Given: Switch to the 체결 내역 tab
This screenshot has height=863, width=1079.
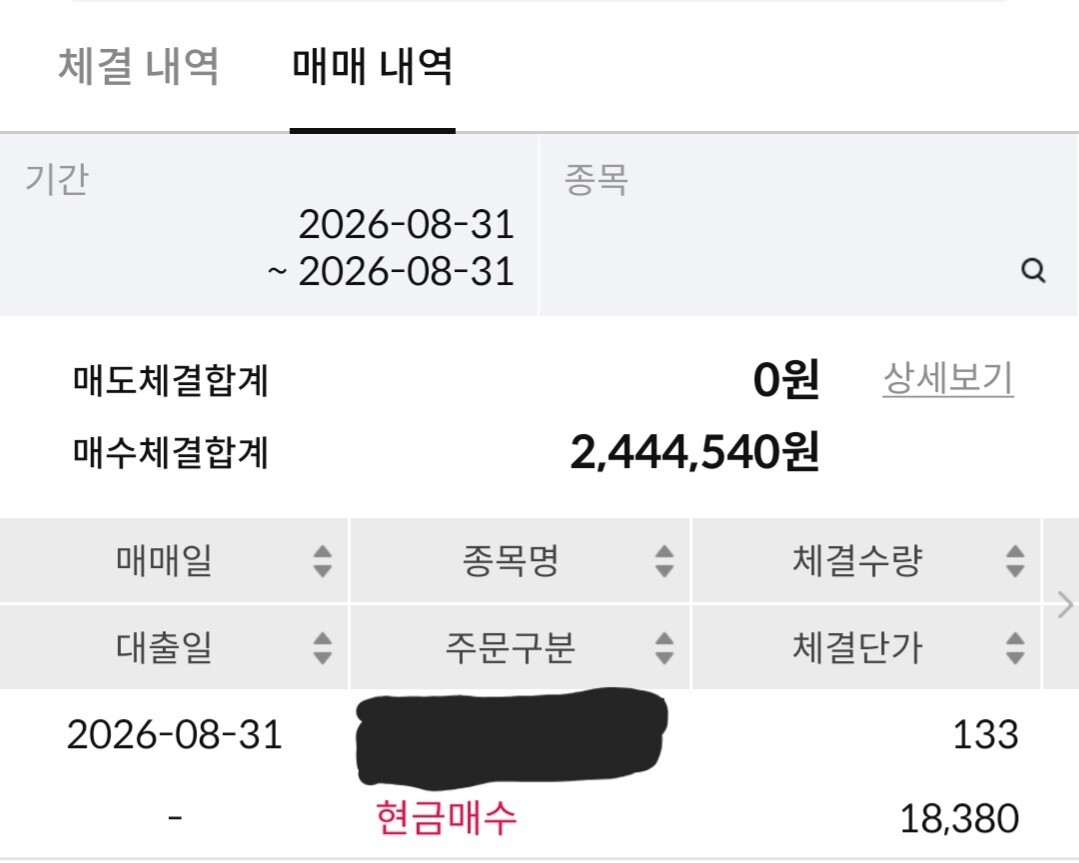Looking at the screenshot, I should pos(139,67).
